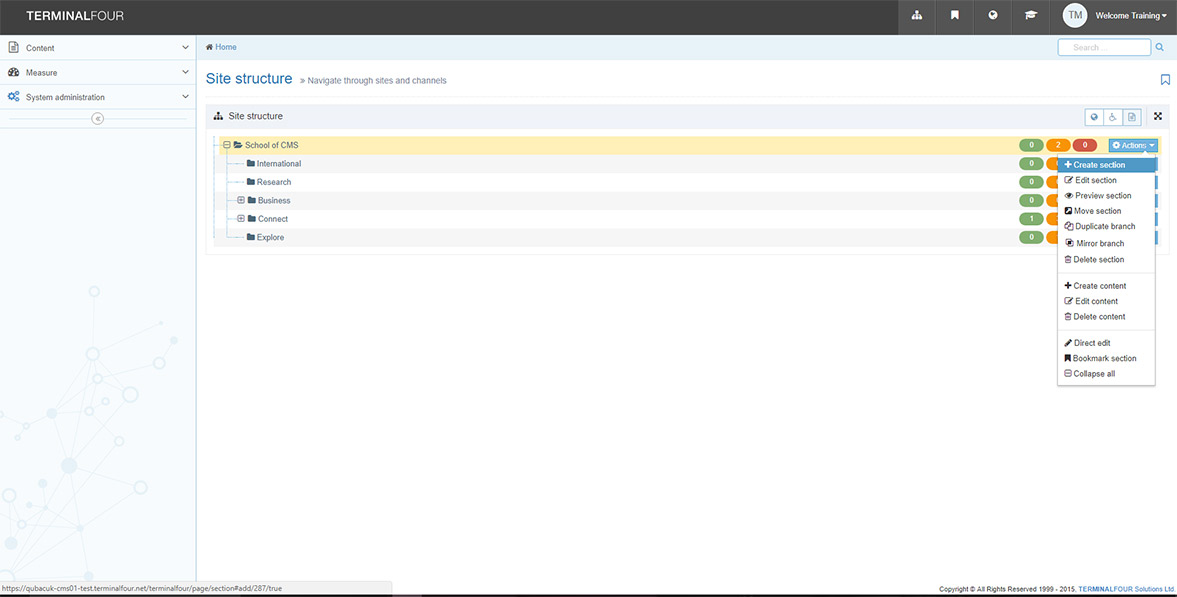Click the graduation cap training icon

[1031, 15]
